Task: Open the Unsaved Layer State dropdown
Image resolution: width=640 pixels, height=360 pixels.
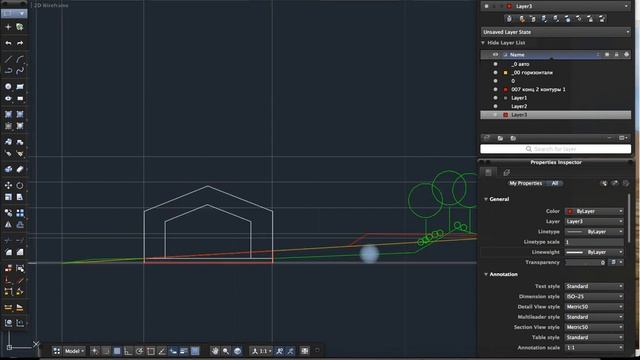Action: pos(556,32)
